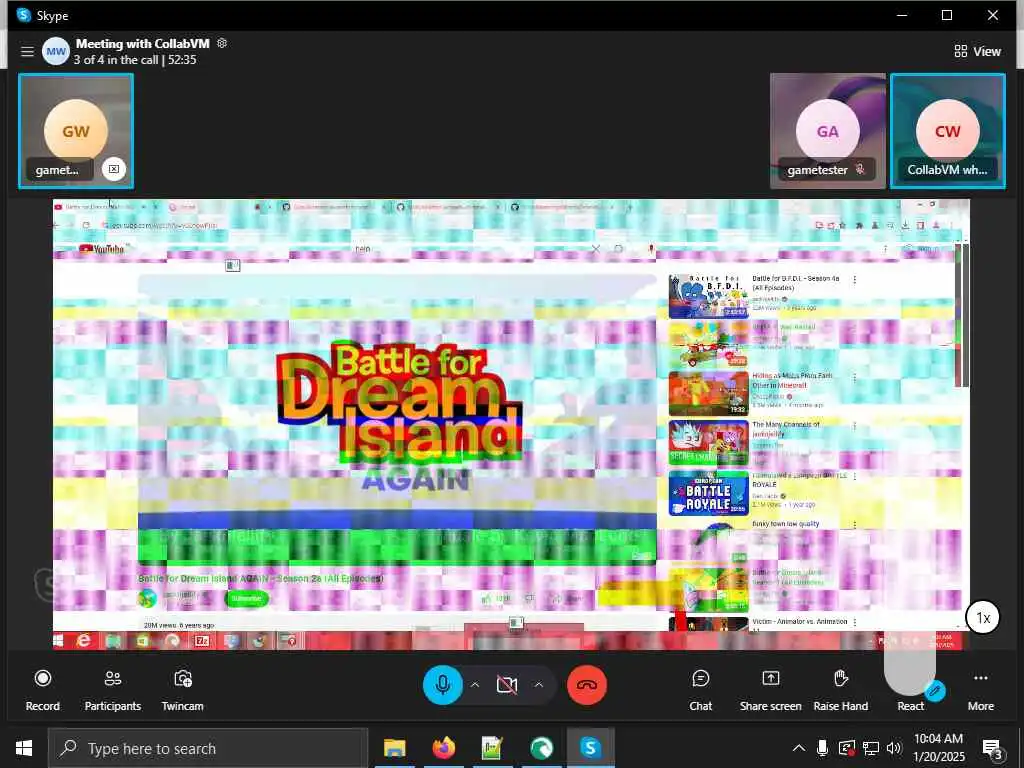Open the Participants panel

[112, 690]
